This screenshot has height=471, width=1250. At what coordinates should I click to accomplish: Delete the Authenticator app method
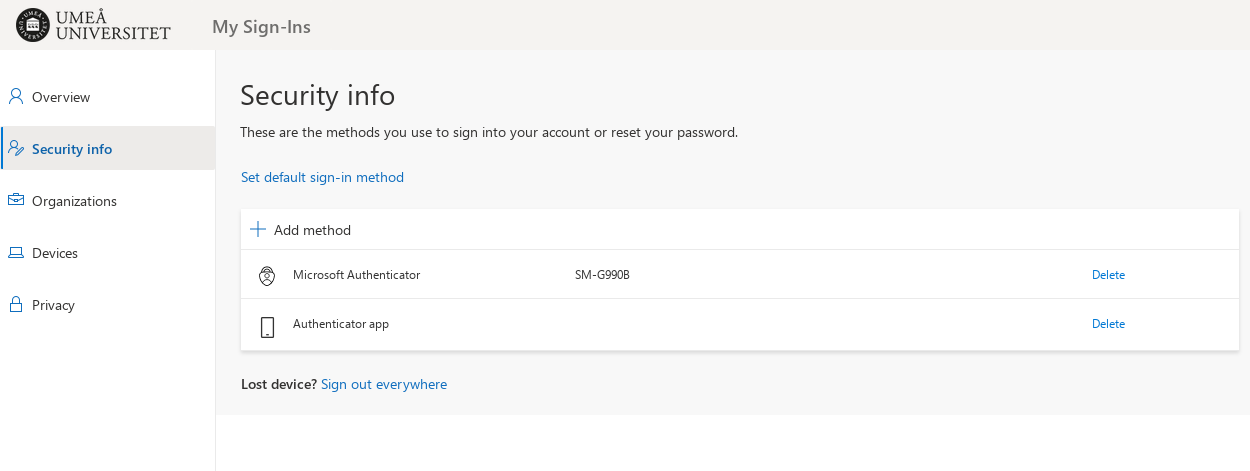pos(1108,324)
